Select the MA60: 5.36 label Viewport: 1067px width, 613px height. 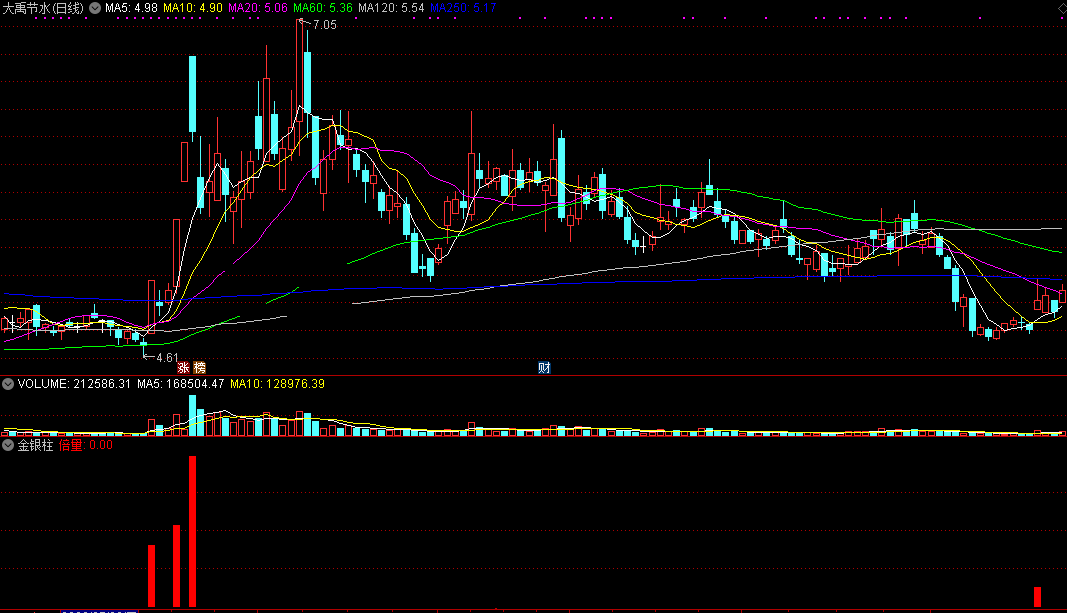(323, 8)
